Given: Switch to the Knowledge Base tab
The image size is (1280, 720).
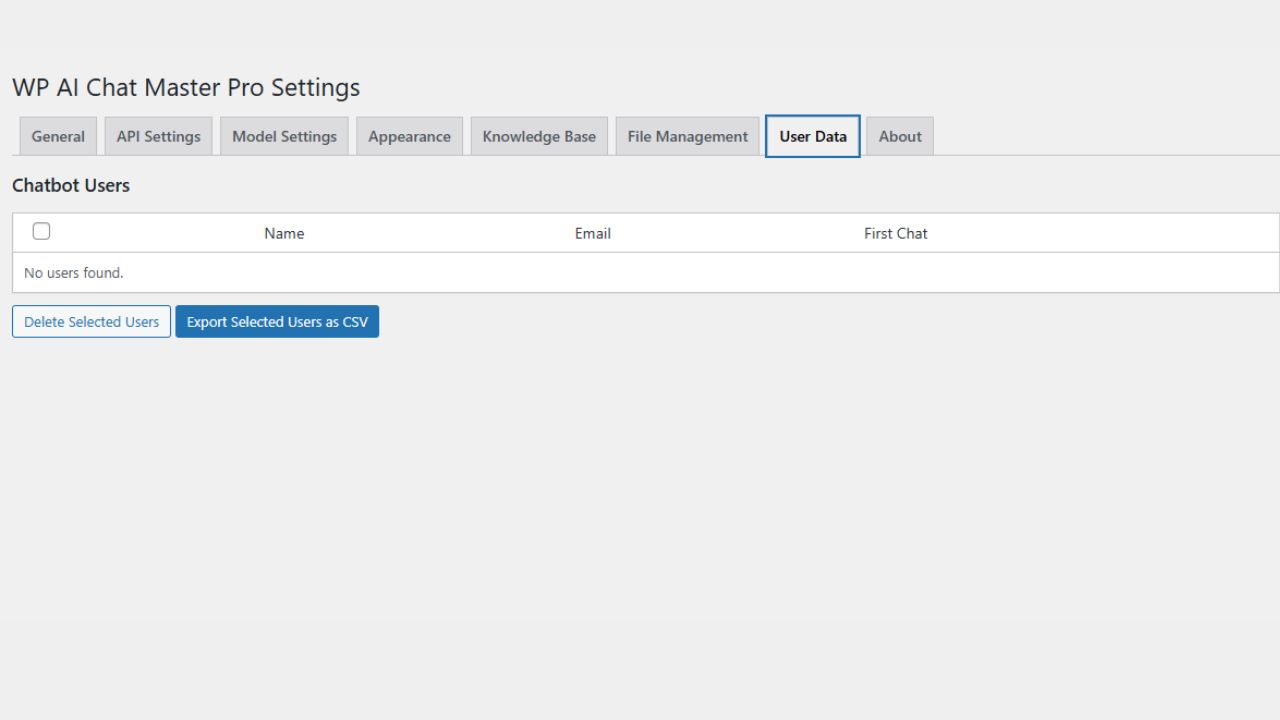Looking at the screenshot, I should point(539,136).
